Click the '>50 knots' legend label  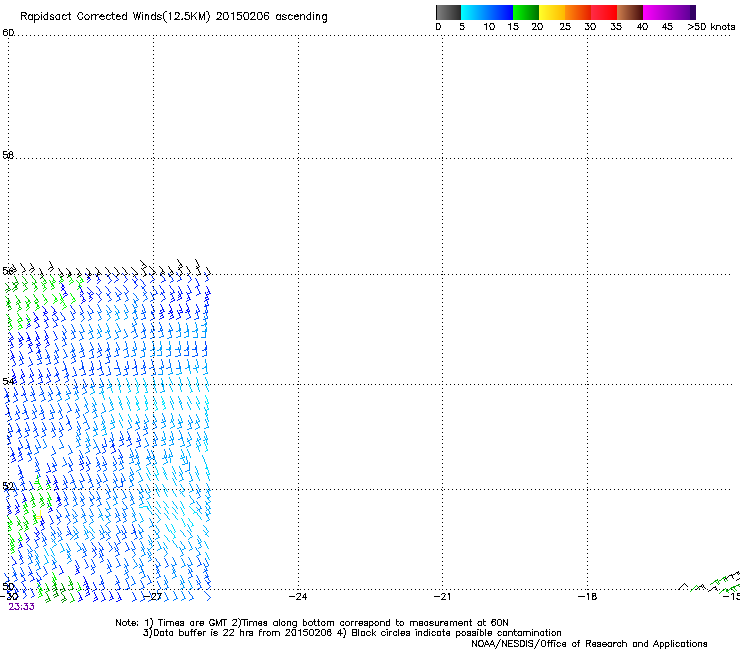tap(711, 27)
